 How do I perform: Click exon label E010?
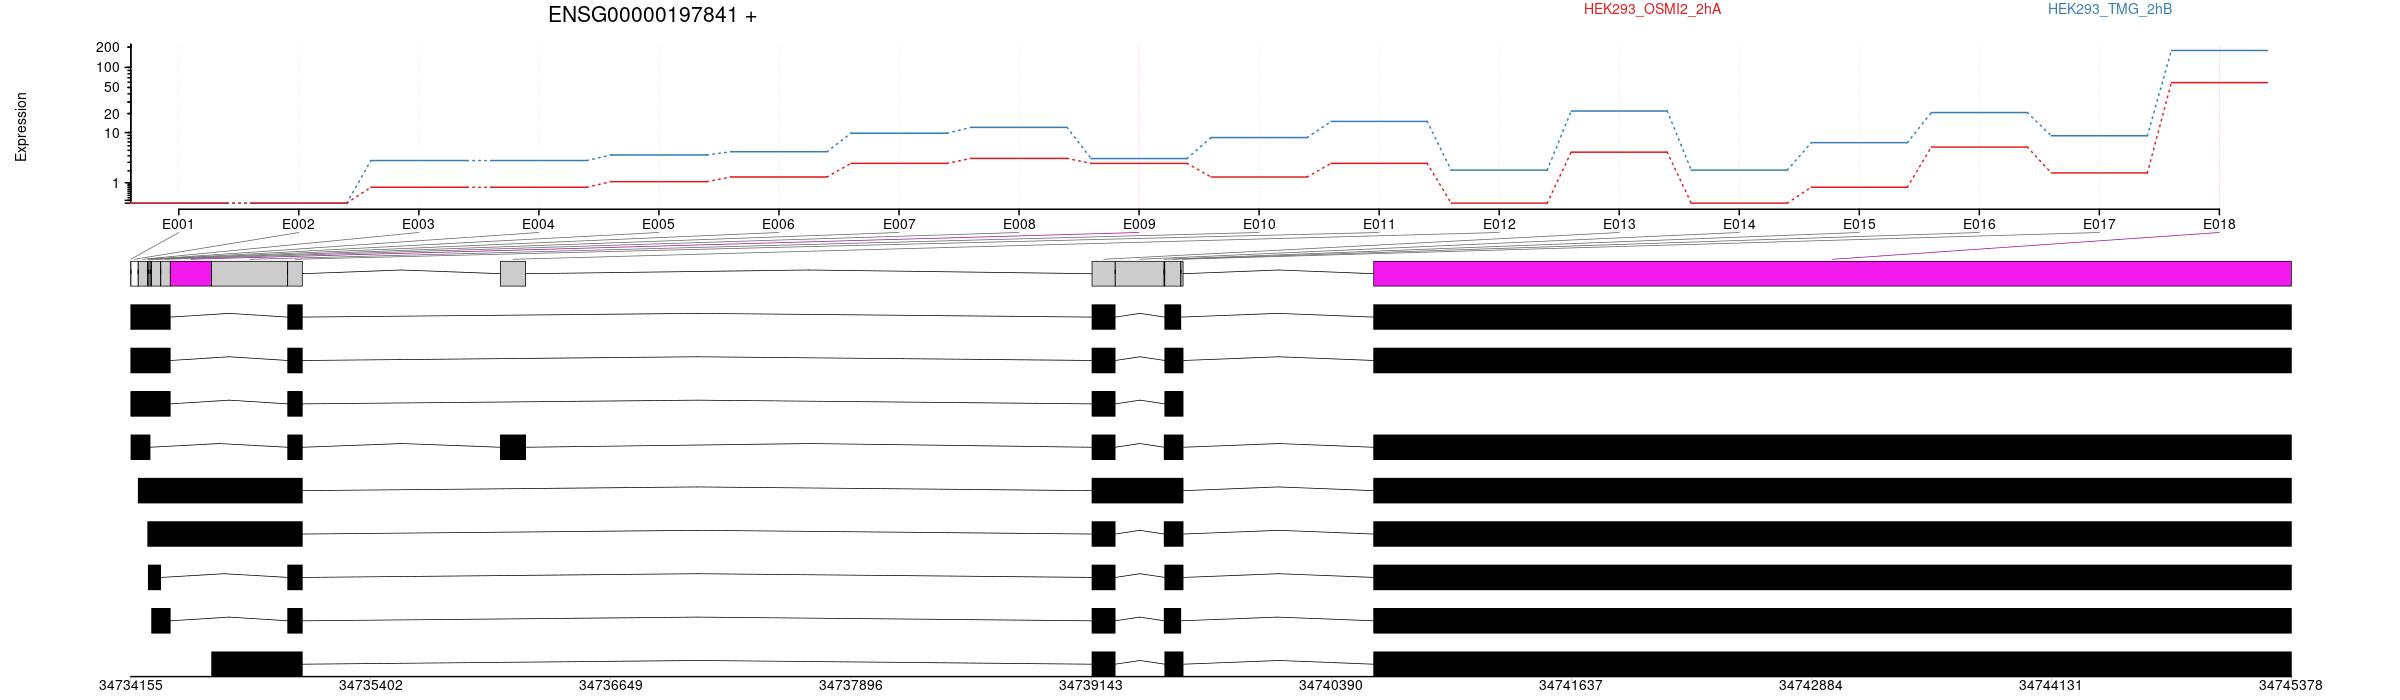click(1259, 225)
